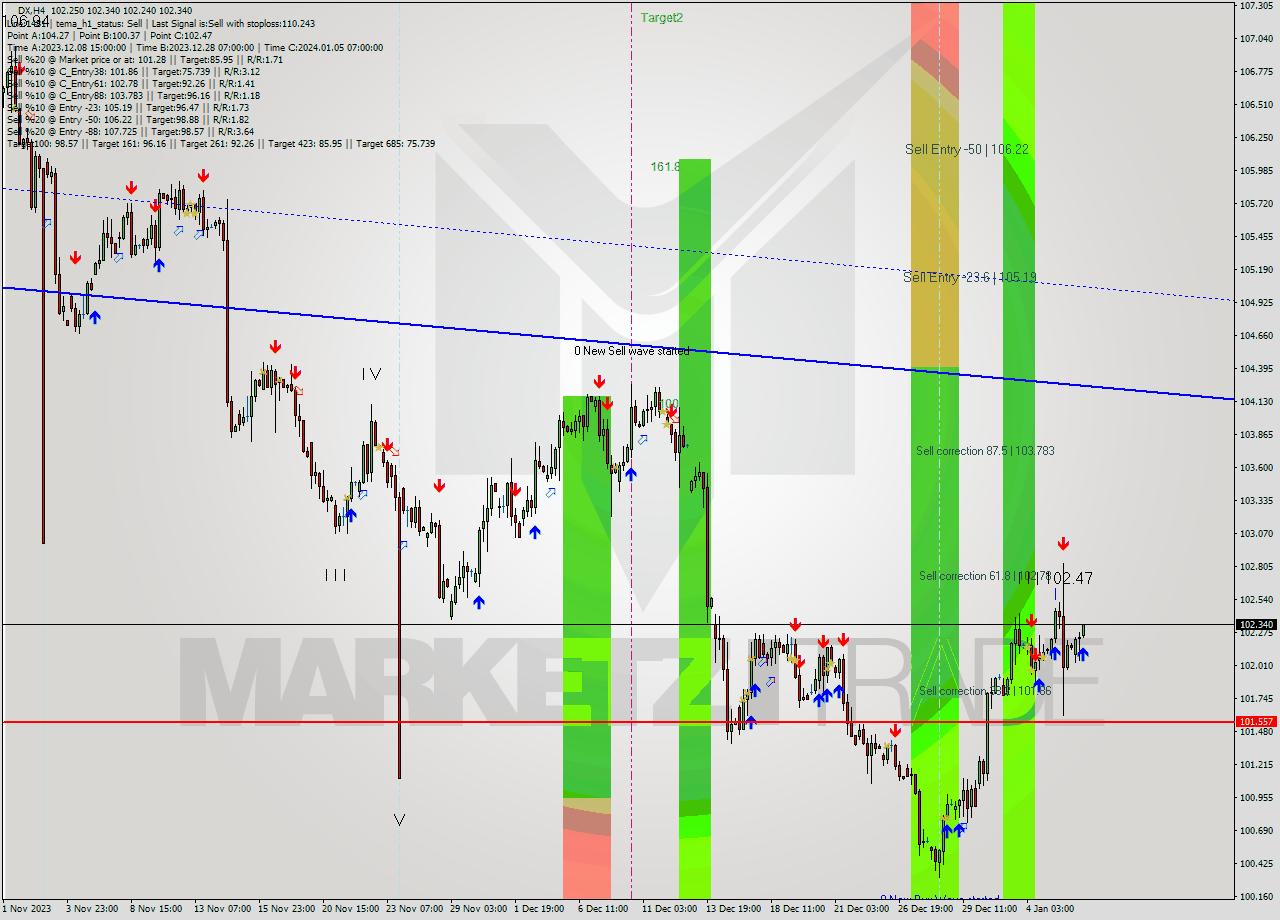Select the red horizontal line at 101.557

pos(618,721)
